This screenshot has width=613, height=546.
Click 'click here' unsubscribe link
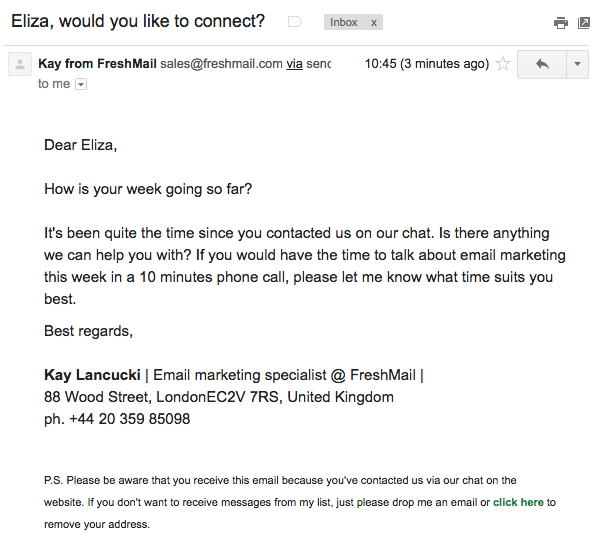[518, 502]
